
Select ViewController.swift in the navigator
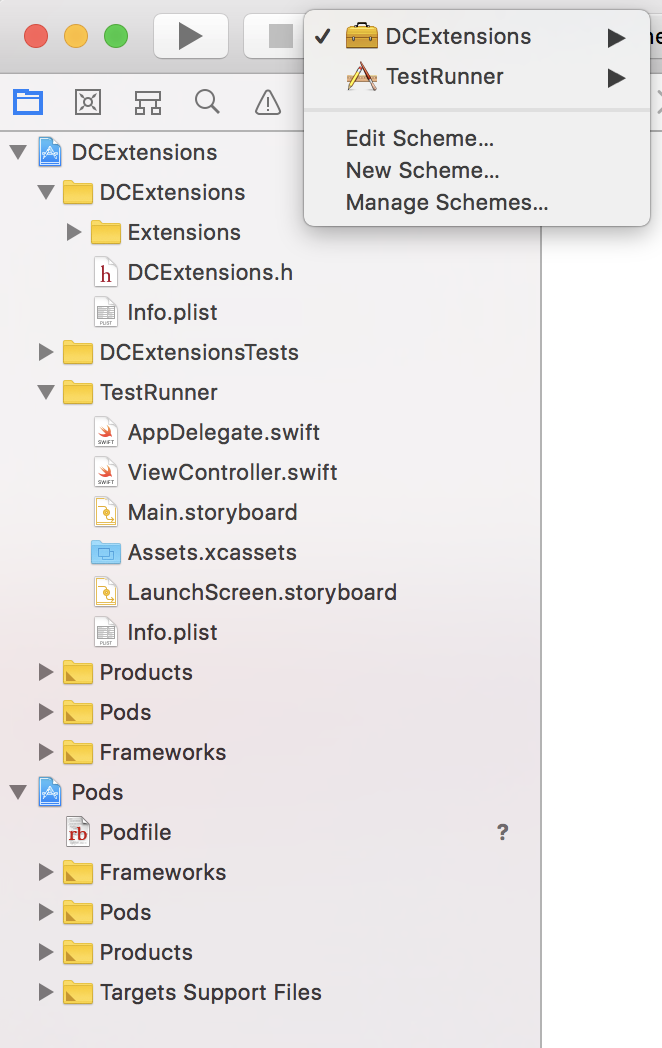tap(232, 473)
